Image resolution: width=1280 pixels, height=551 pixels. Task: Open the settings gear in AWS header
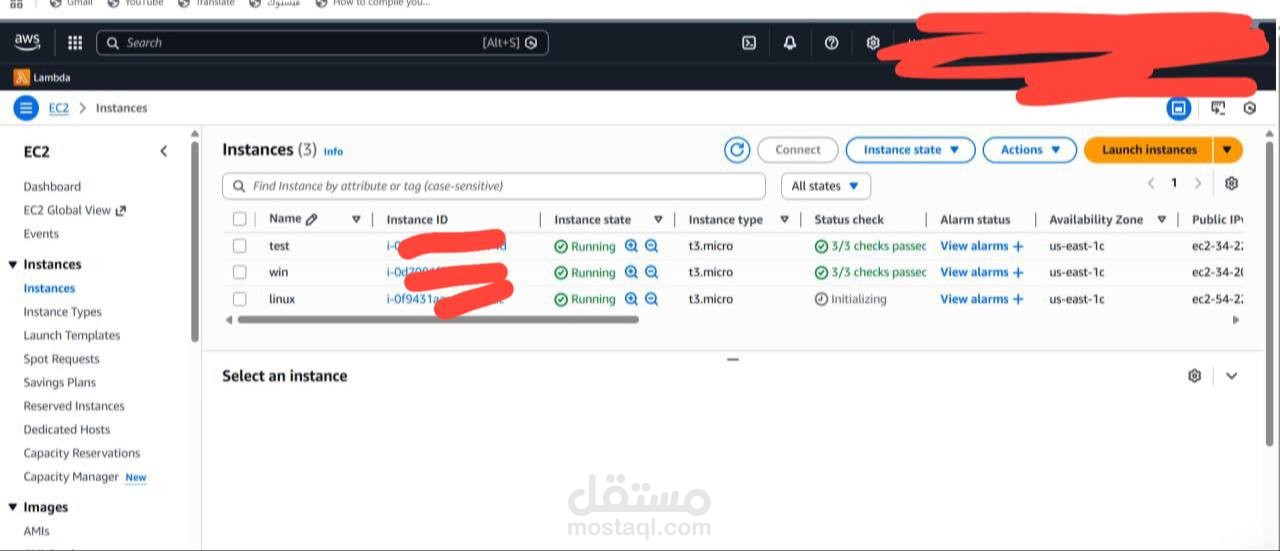tap(872, 43)
